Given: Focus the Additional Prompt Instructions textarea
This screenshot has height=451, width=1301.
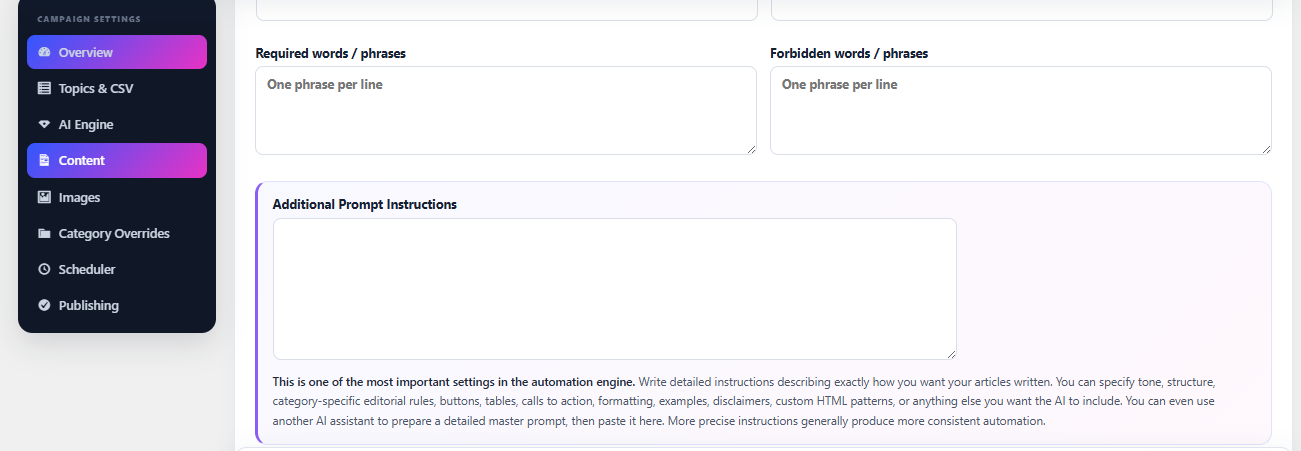Looking at the screenshot, I should (615, 289).
